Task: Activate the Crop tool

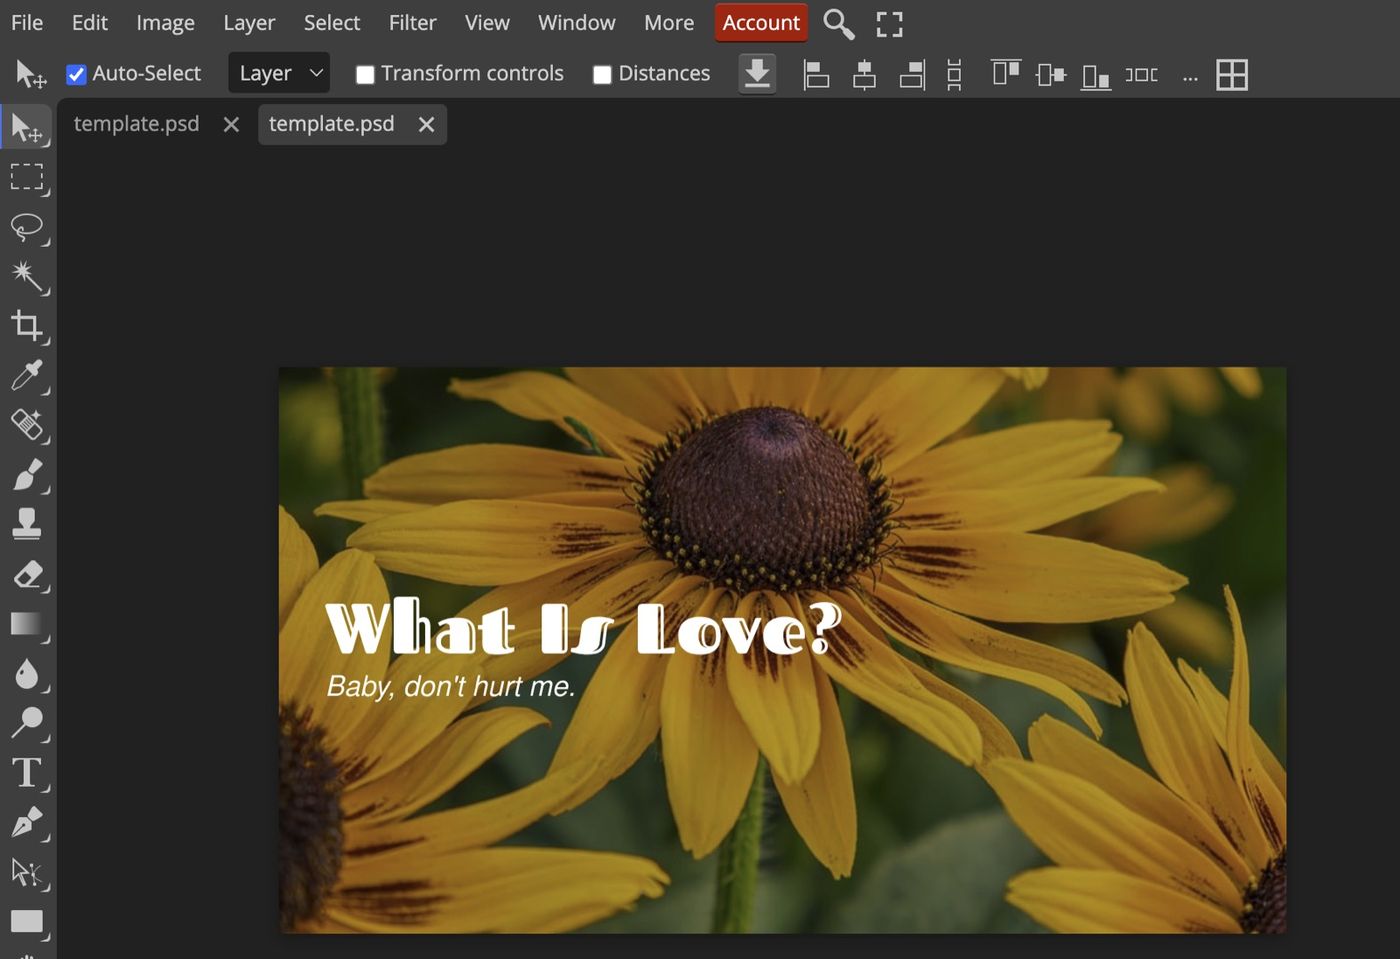Action: point(27,326)
